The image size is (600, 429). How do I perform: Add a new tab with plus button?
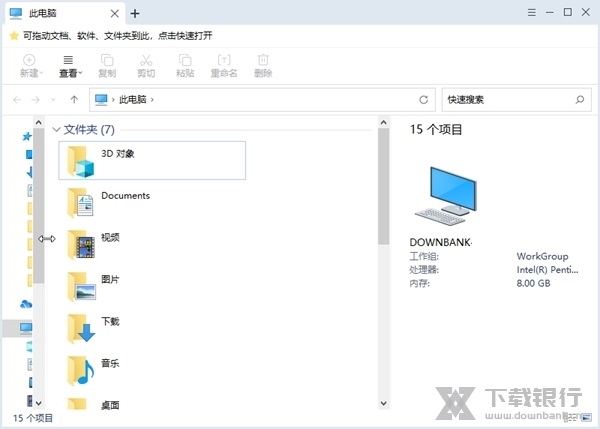pyautogui.click(x=135, y=14)
